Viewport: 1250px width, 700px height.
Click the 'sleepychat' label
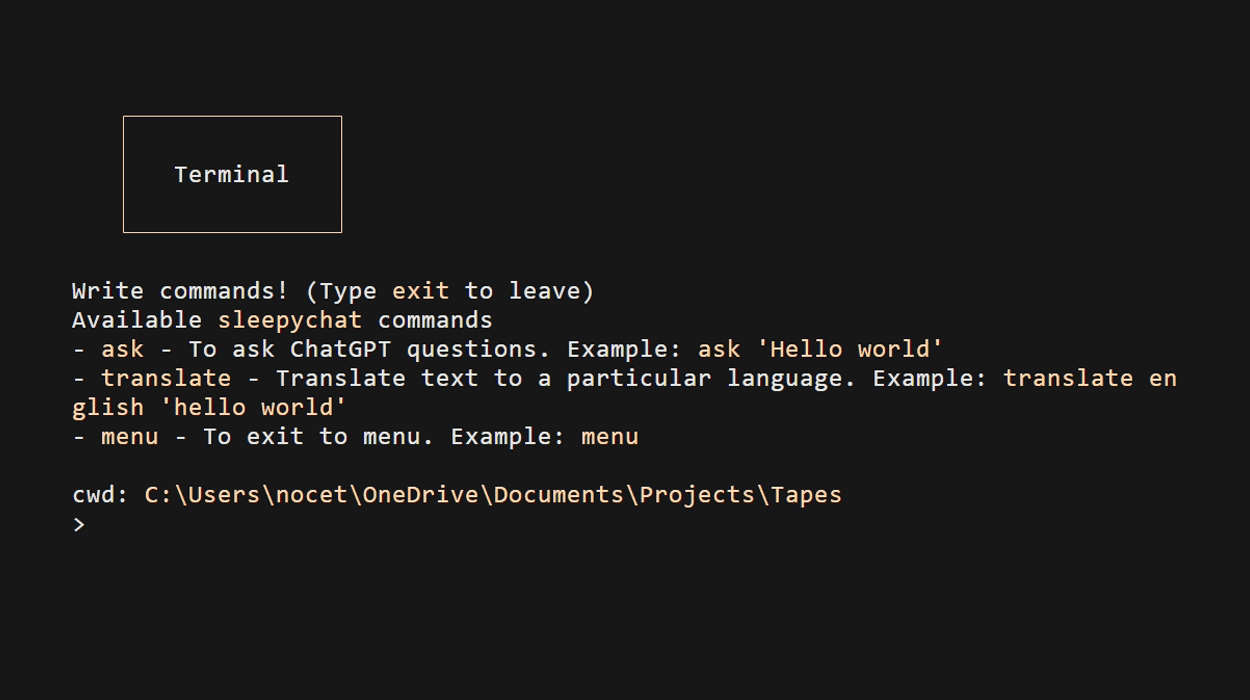click(x=290, y=319)
